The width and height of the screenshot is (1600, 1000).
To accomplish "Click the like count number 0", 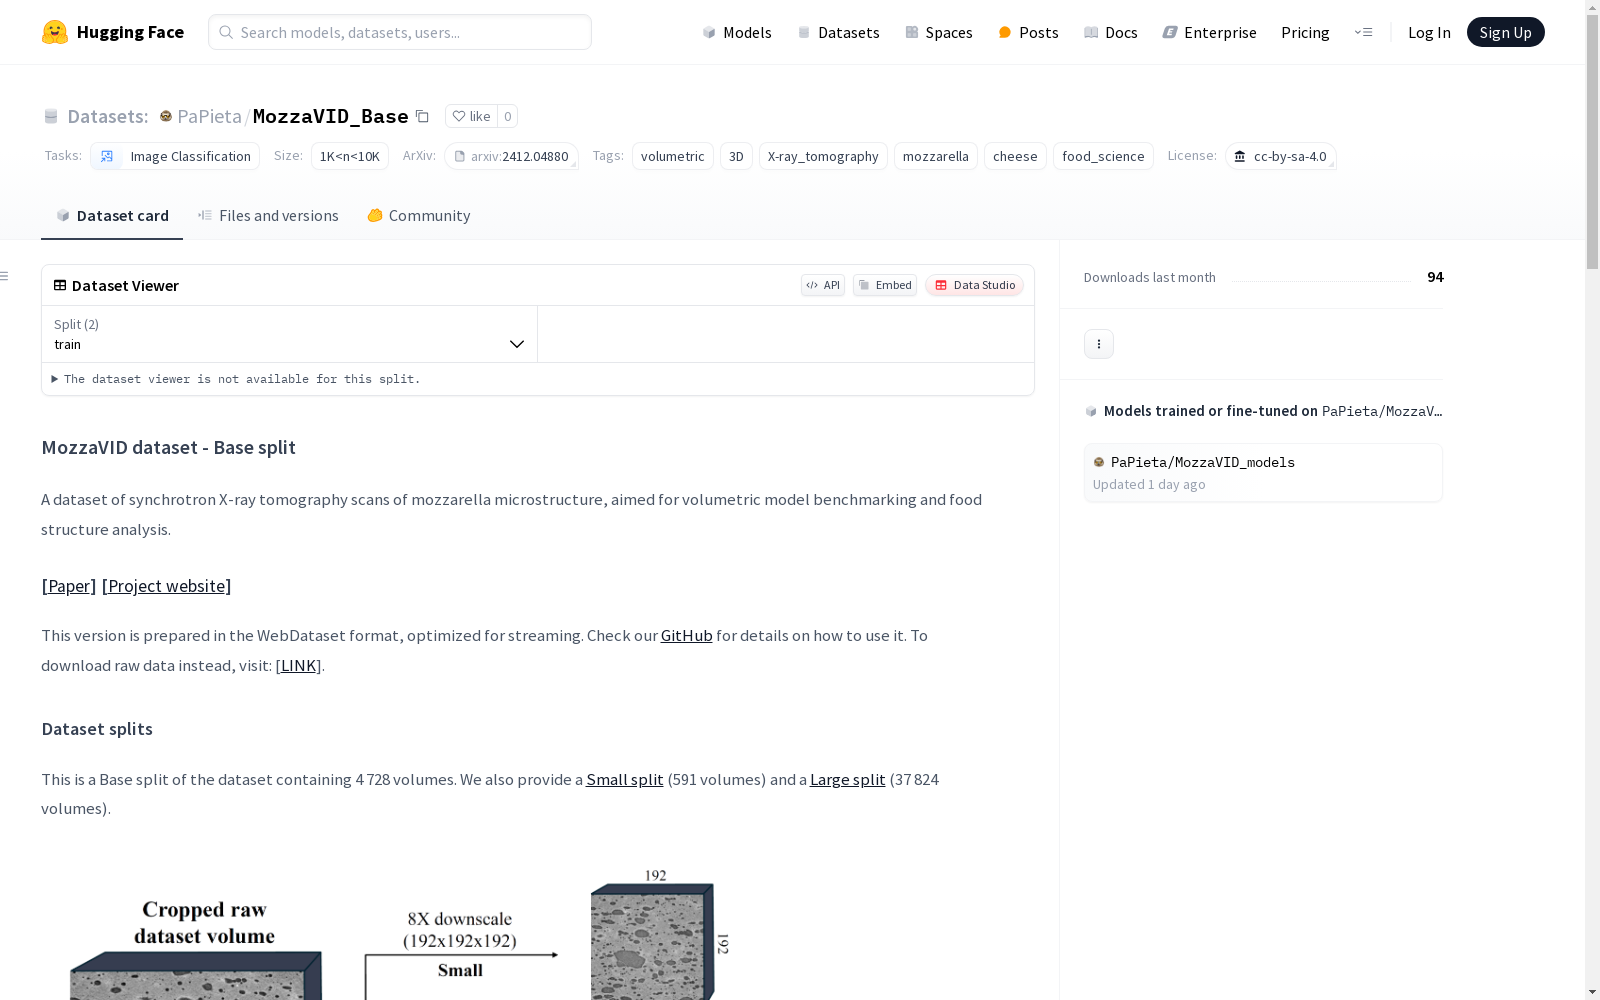I will [x=507, y=116].
